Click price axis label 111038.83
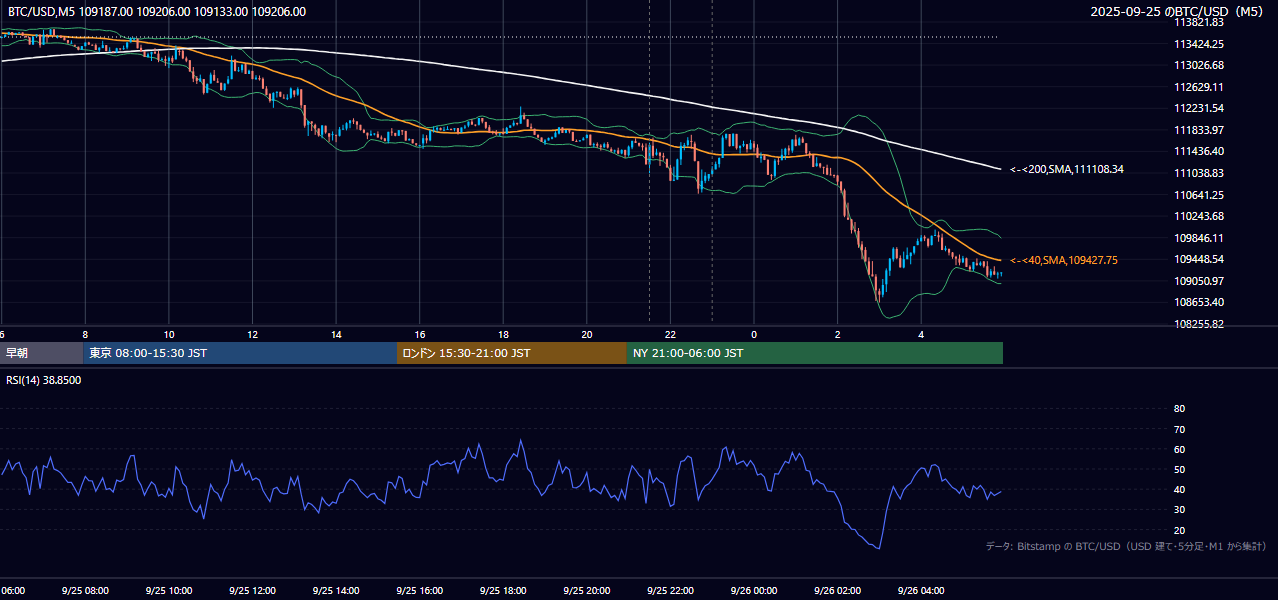The height and width of the screenshot is (600, 1278). [1199, 173]
